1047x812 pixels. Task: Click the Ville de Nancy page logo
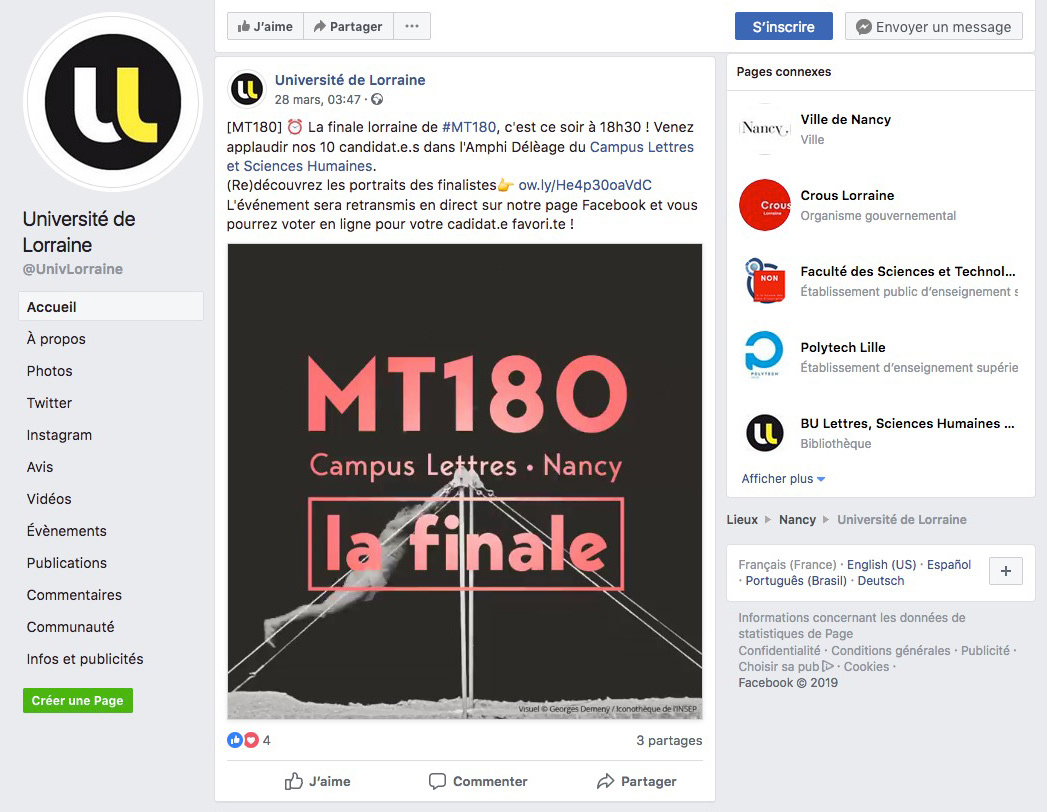click(765, 129)
